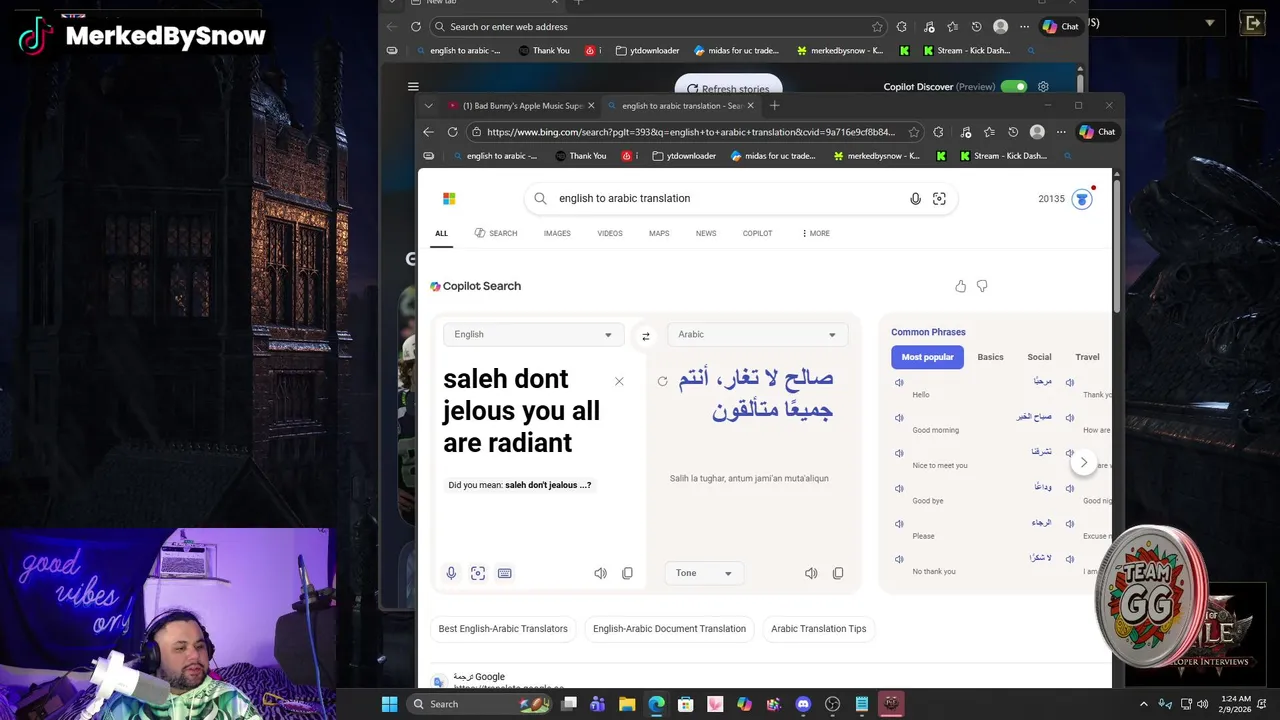Play audio for Please phrase
Screen dimensions: 1280x720
(x=899, y=523)
